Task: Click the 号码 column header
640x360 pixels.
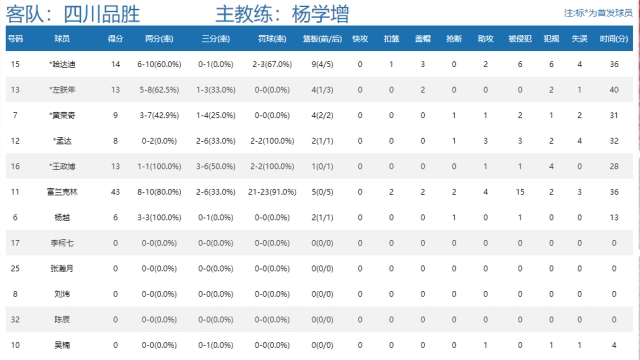Action: click(15, 39)
